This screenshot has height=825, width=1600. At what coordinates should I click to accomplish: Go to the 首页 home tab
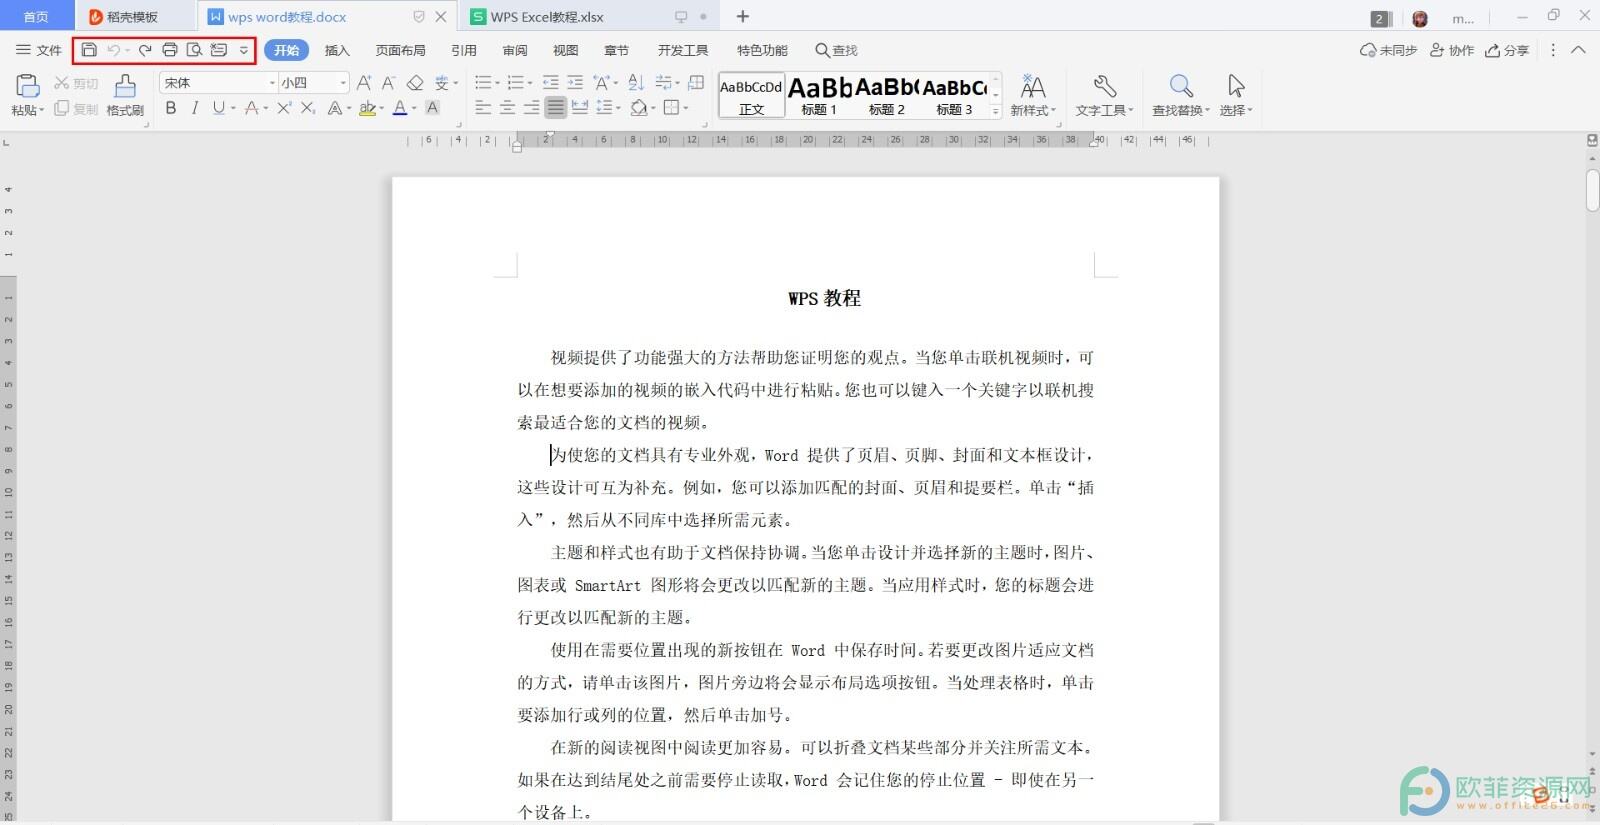click(36, 17)
